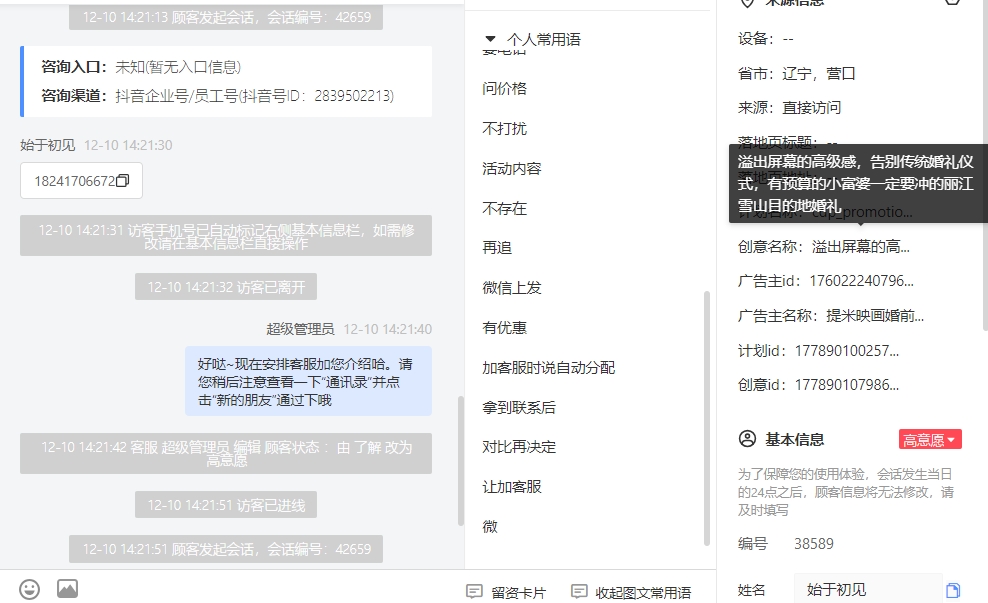Select the 加客服时说自动分配 quick phrase

[549, 367]
